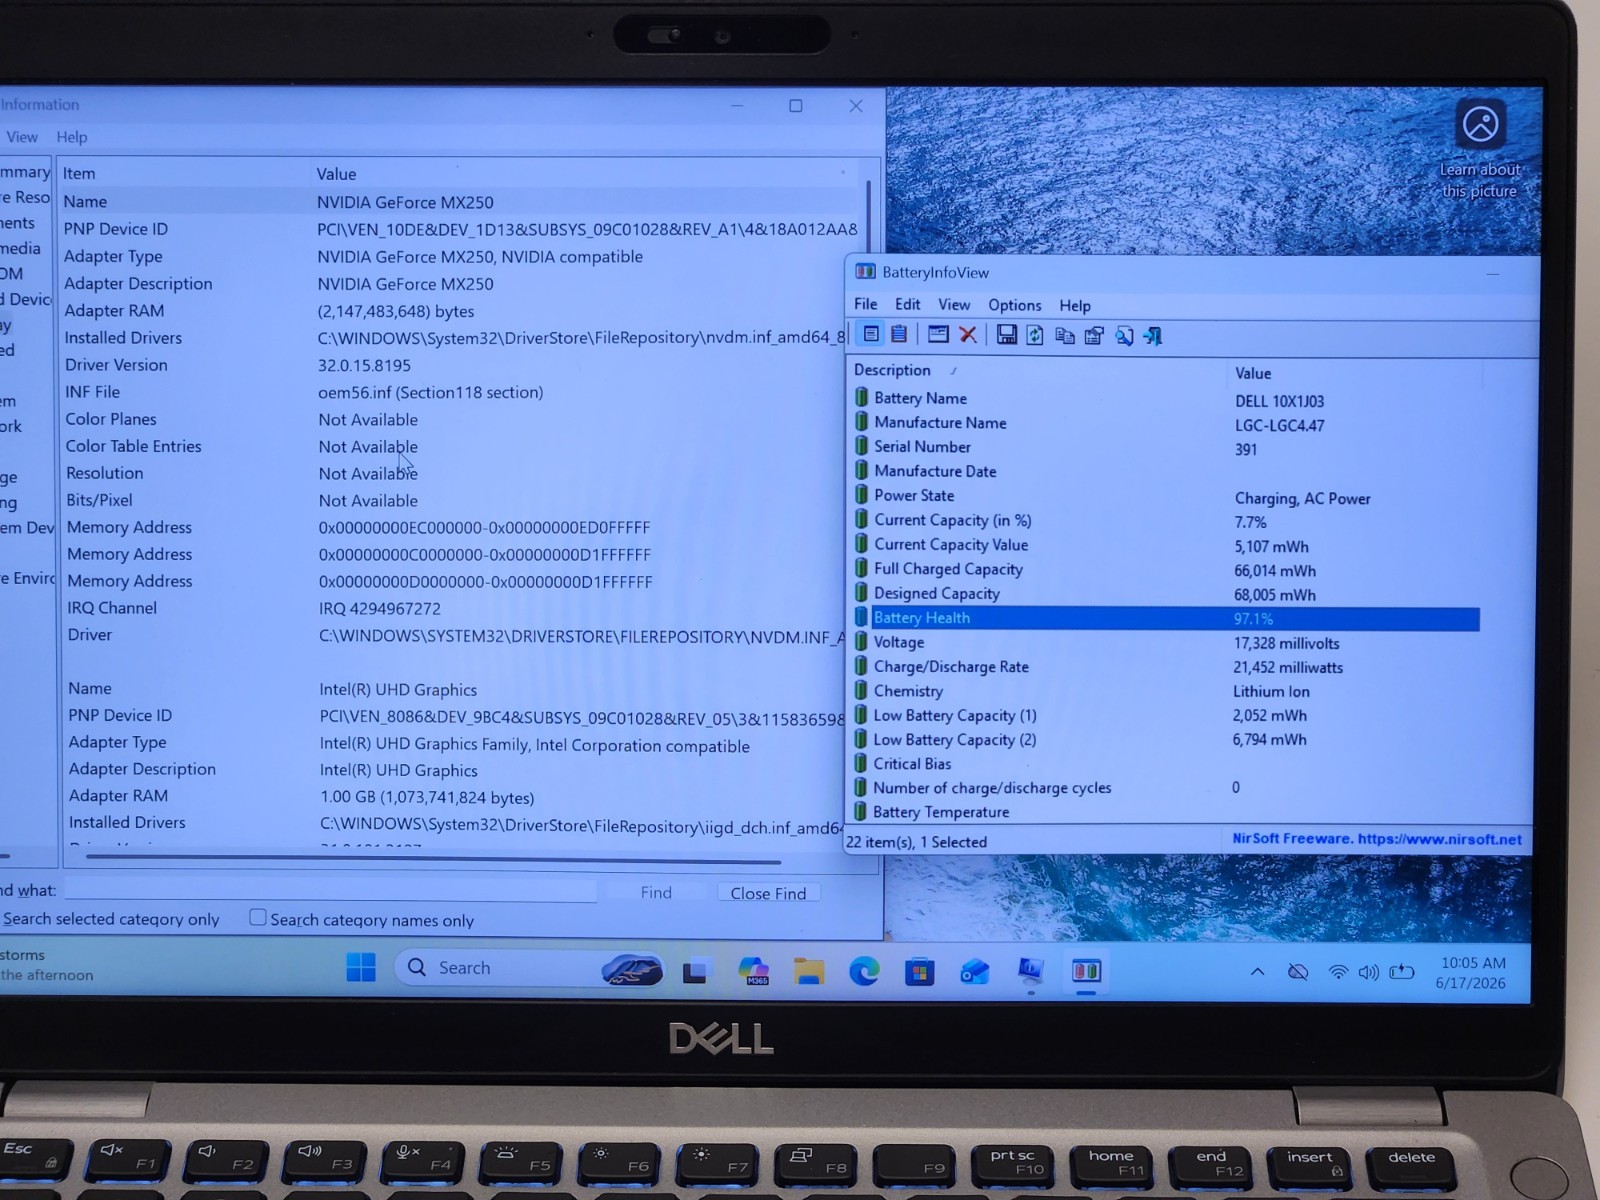
Task: Select the Battery Name row in BatteryInfoView
Action: 1167,399
